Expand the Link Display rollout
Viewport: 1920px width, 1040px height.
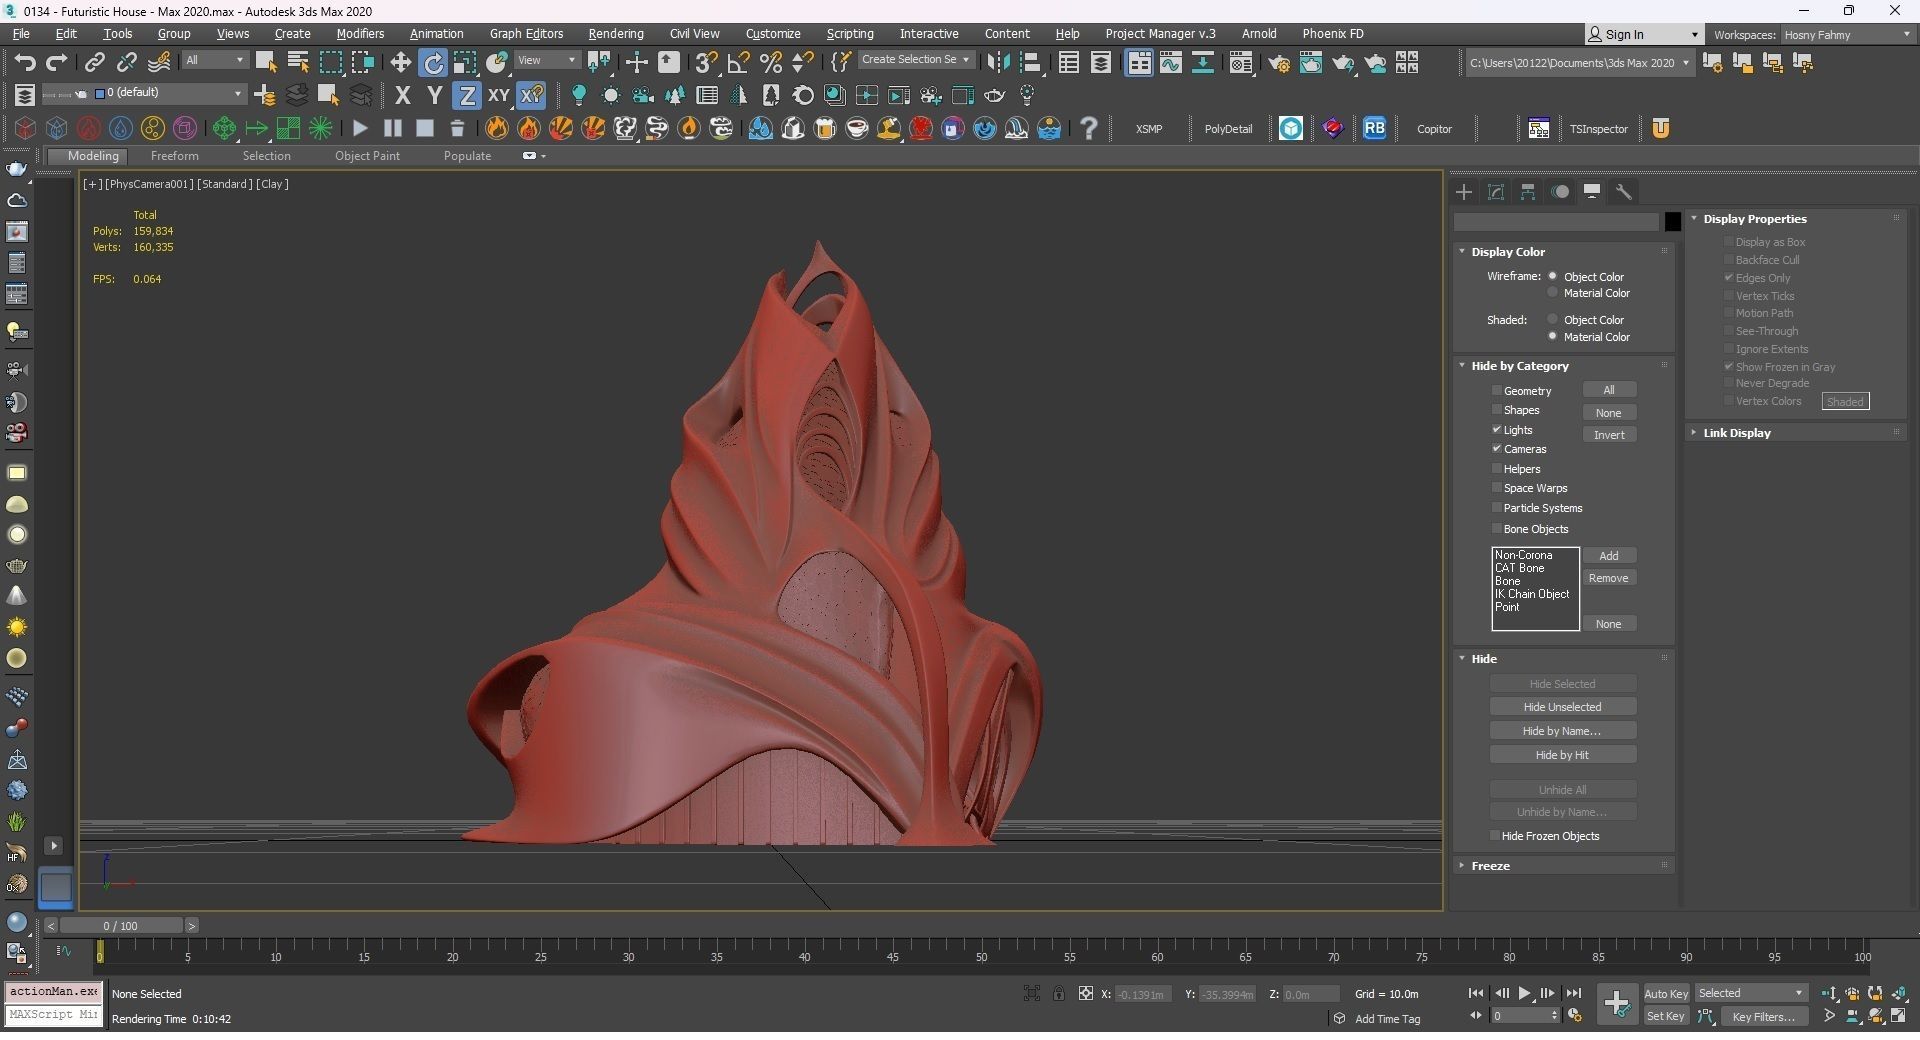[1736, 433]
